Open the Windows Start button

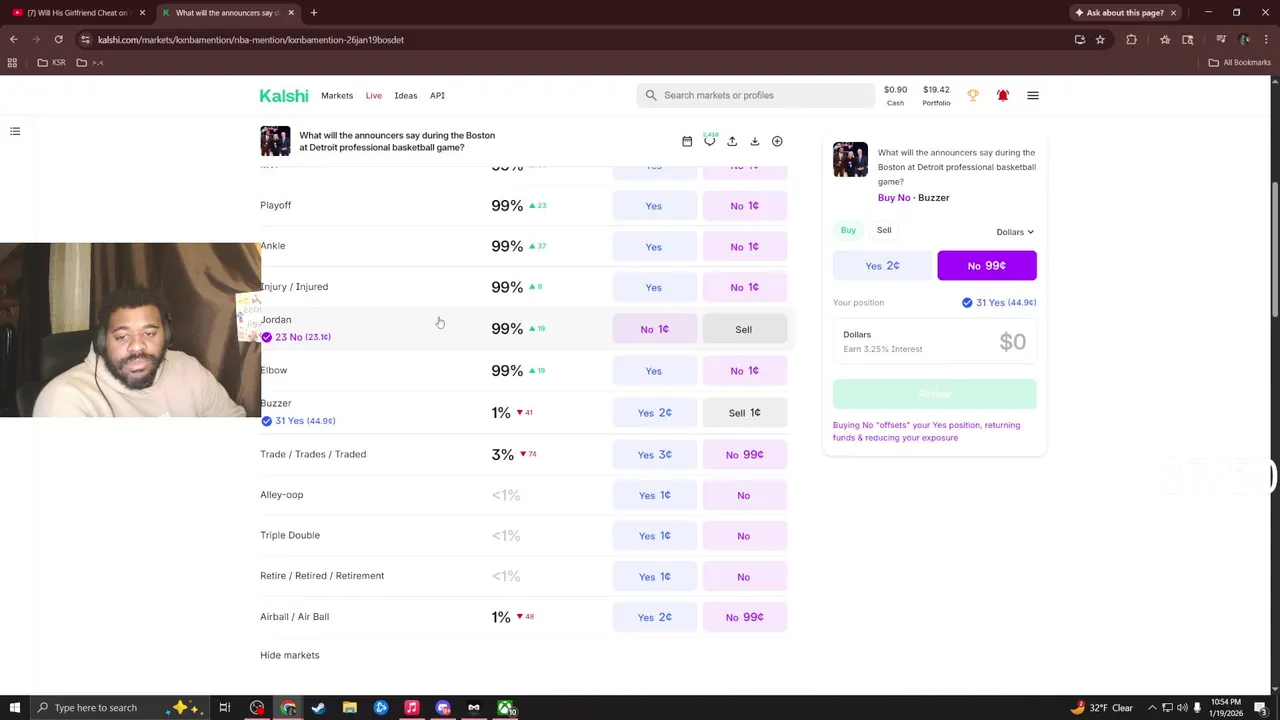[x=15, y=708]
